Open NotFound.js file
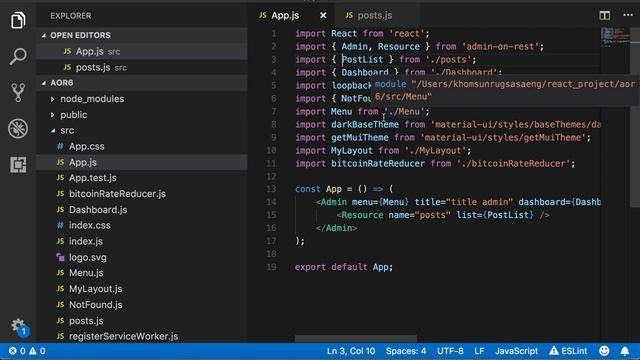The width and height of the screenshot is (640, 360). coord(96,305)
